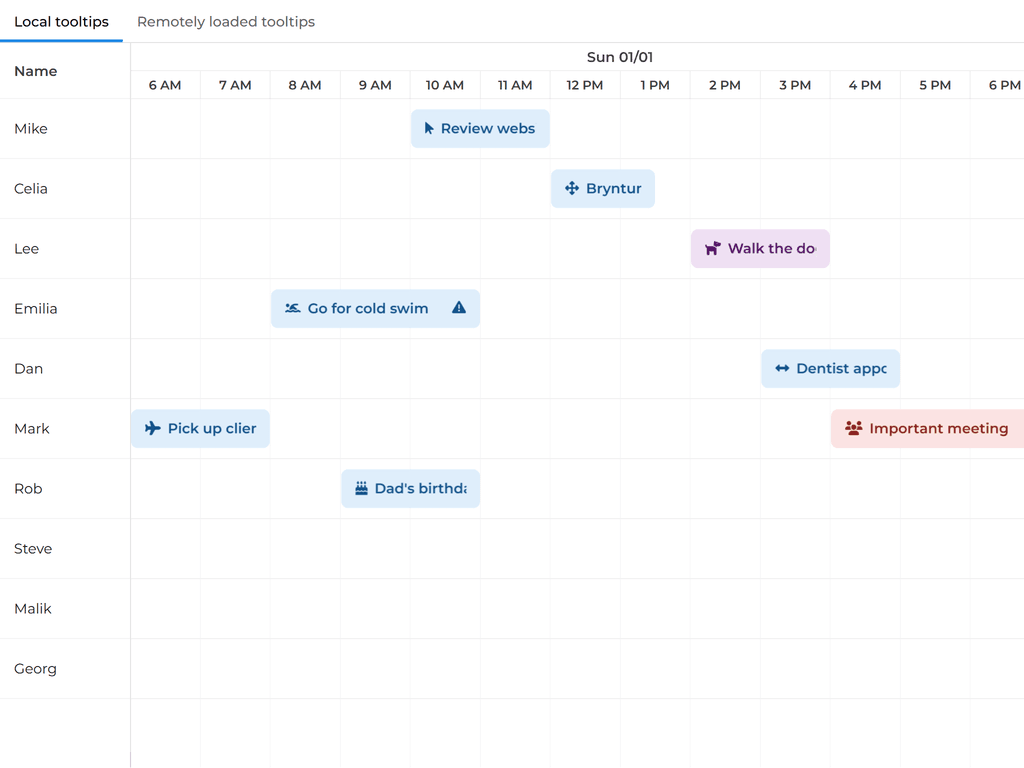Screen dimensions: 1024x768
Task: Open the Important meeting event text
Action: (x=938, y=429)
